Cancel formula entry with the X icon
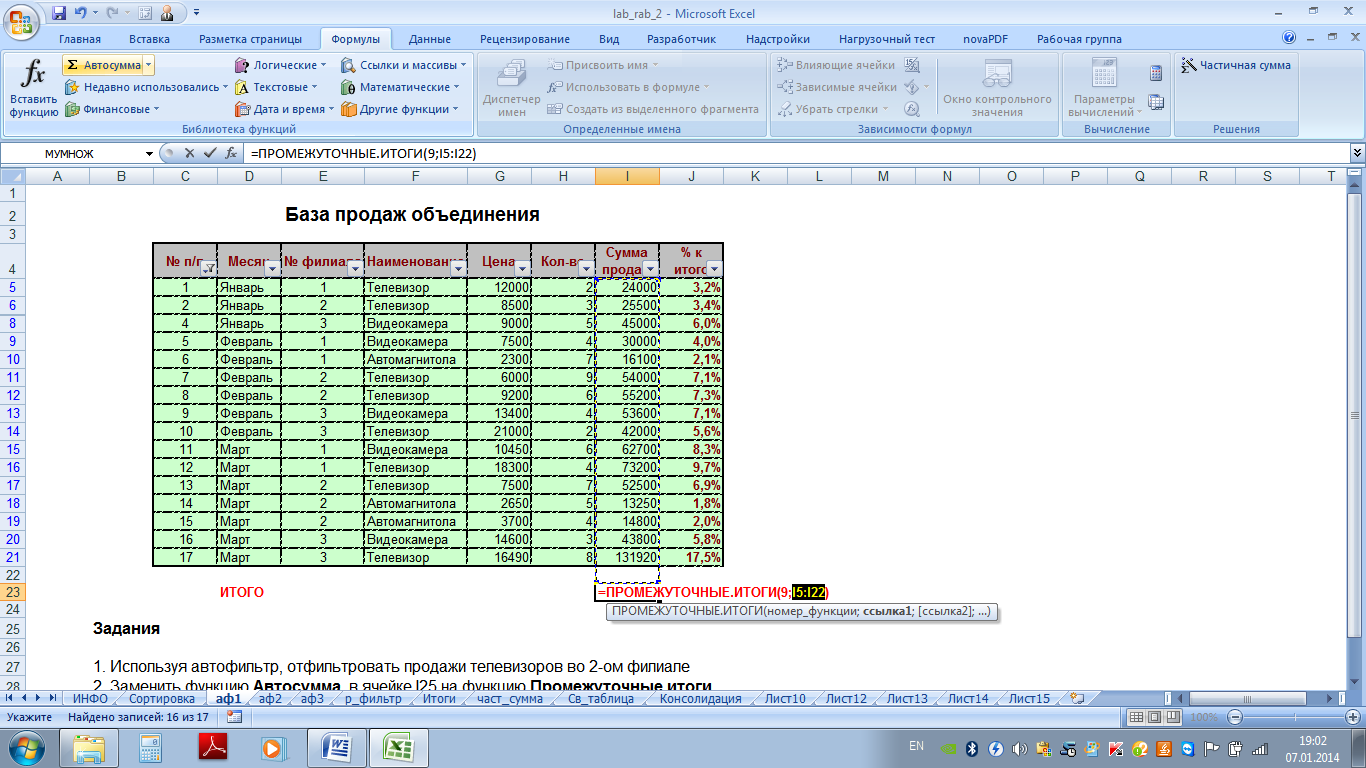 pyautogui.click(x=190, y=154)
